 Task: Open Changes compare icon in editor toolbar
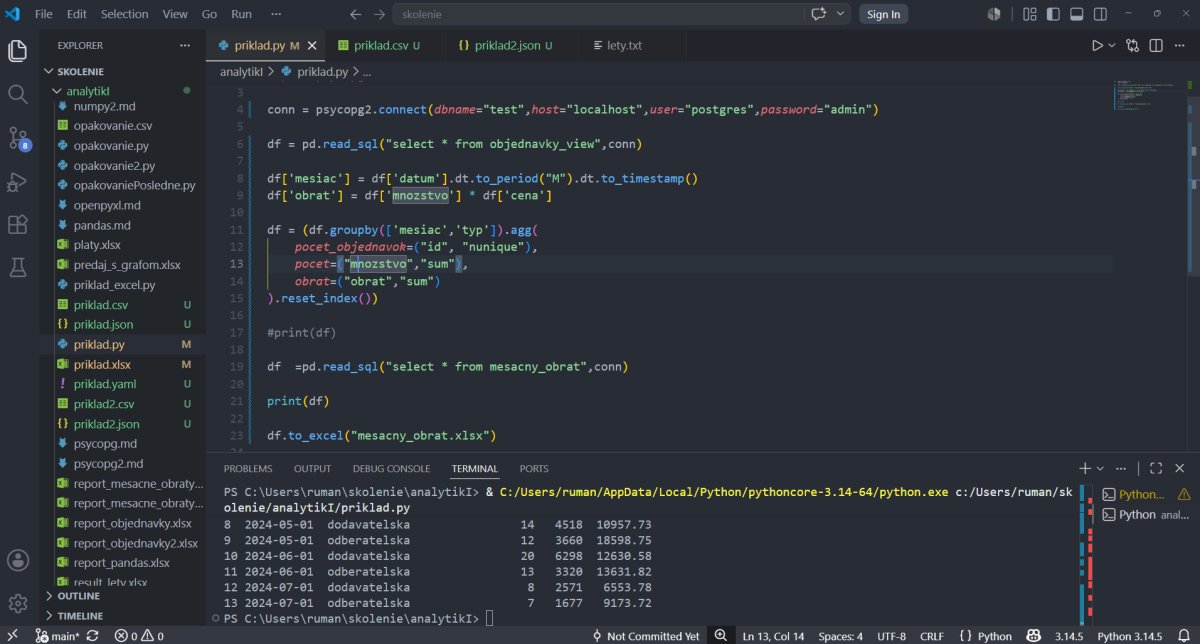point(1132,45)
